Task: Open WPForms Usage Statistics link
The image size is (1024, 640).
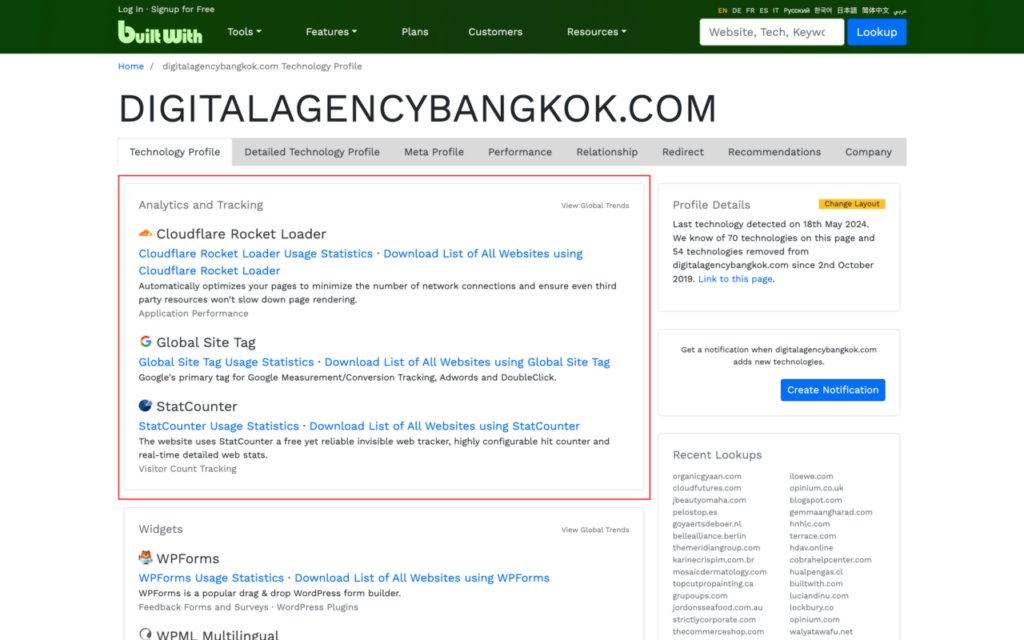Action: click(x=211, y=578)
